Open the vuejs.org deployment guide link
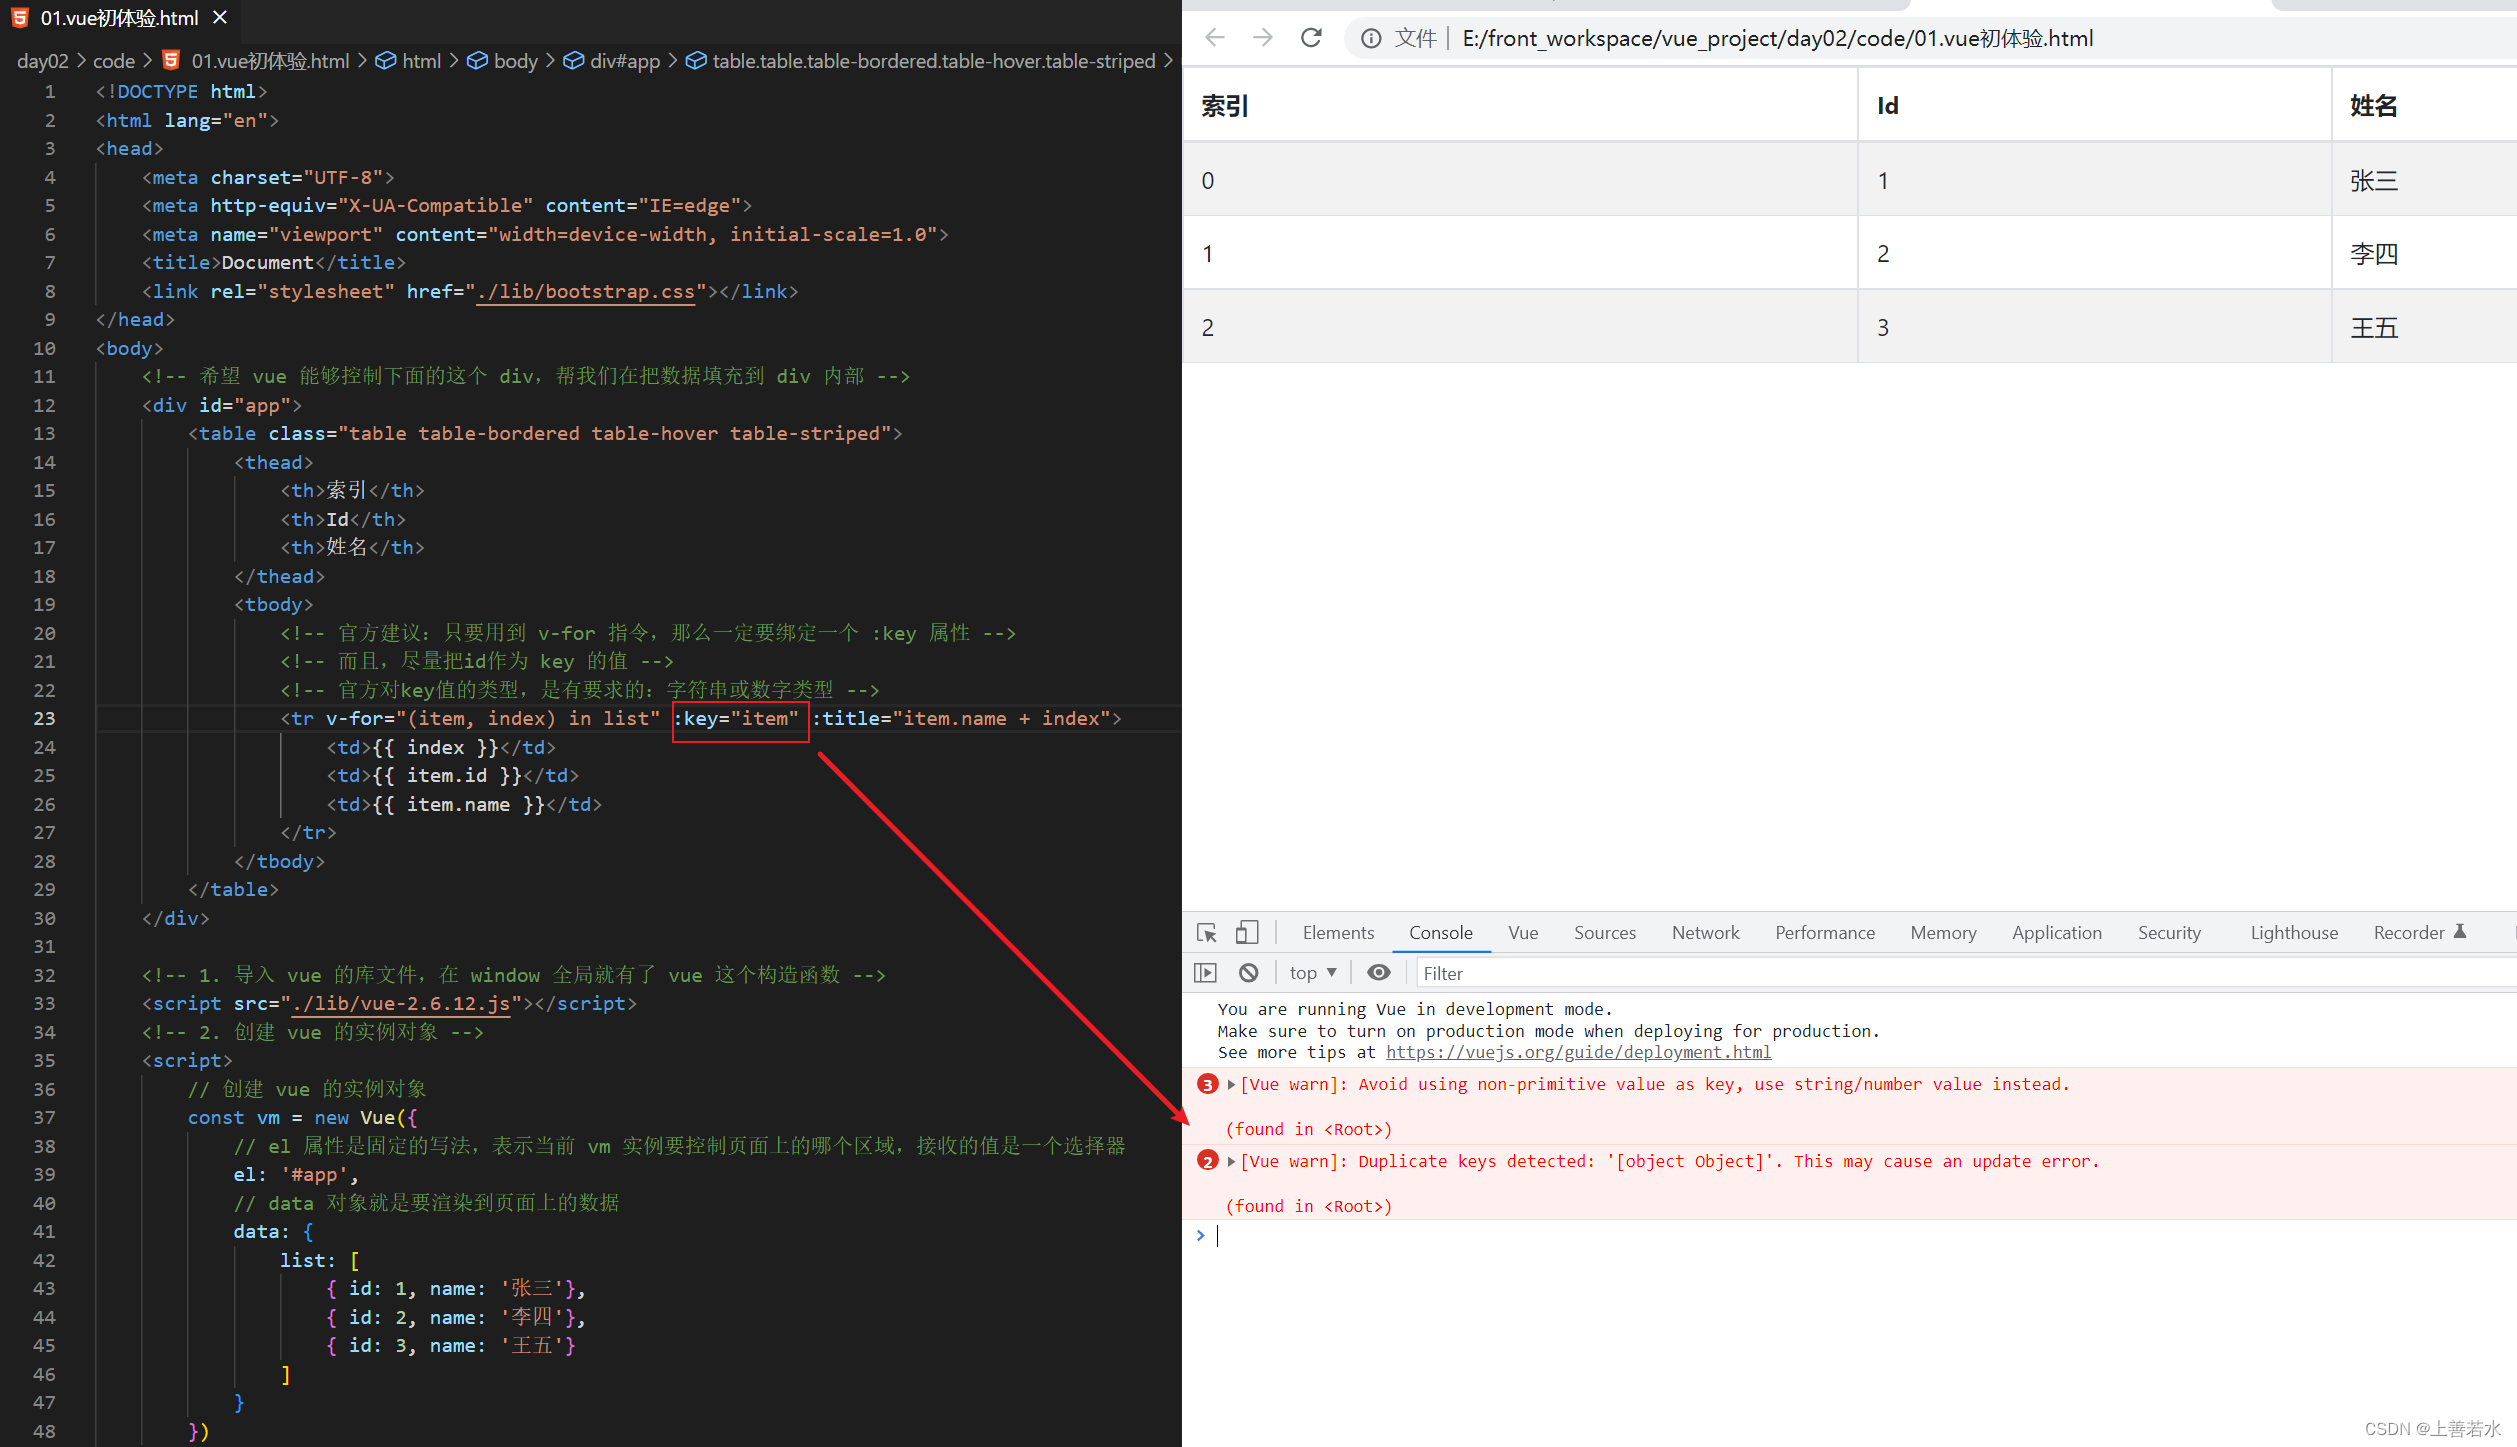This screenshot has height=1447, width=2517. click(1578, 1052)
